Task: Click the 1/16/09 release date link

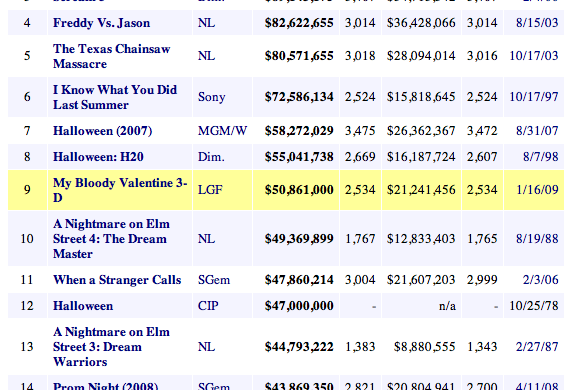Action: [537, 190]
